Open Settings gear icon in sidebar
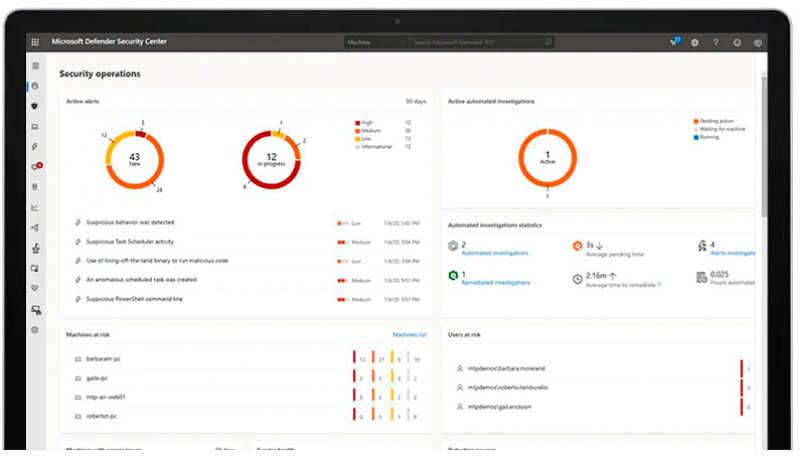Viewport: 800px width, 464px height. tap(35, 330)
